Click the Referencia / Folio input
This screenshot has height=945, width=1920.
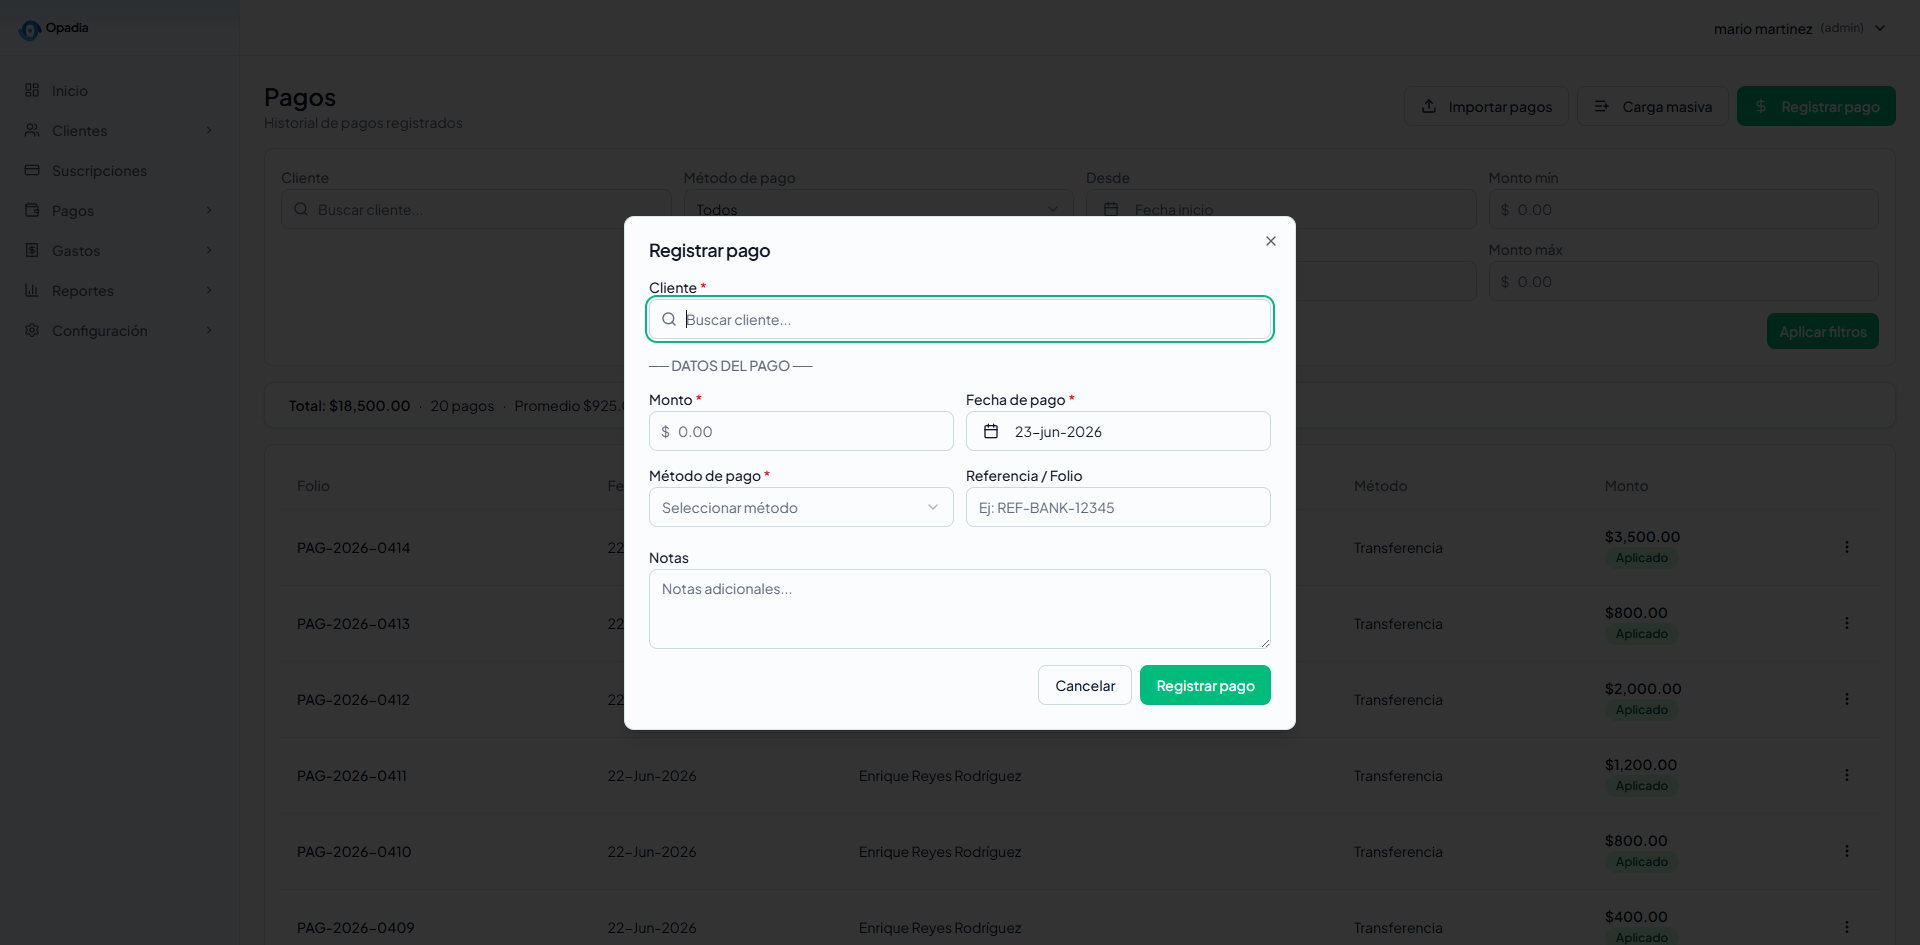pyautogui.click(x=1118, y=507)
